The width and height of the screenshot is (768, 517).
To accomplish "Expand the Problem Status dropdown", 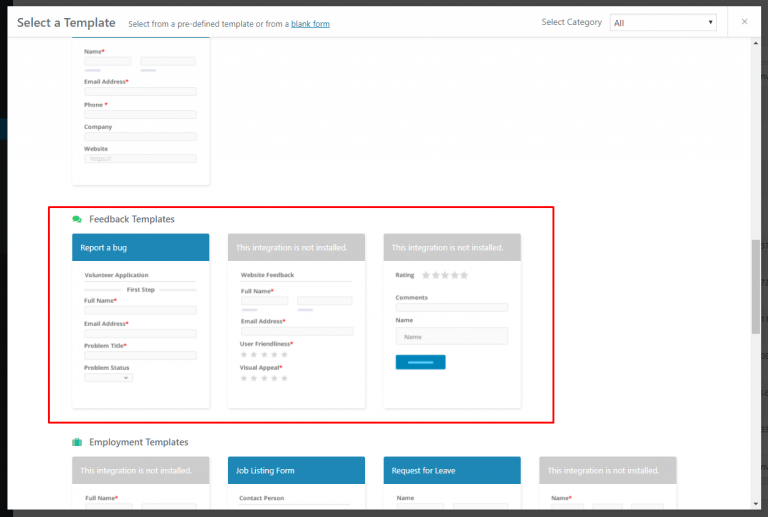I will [108, 378].
